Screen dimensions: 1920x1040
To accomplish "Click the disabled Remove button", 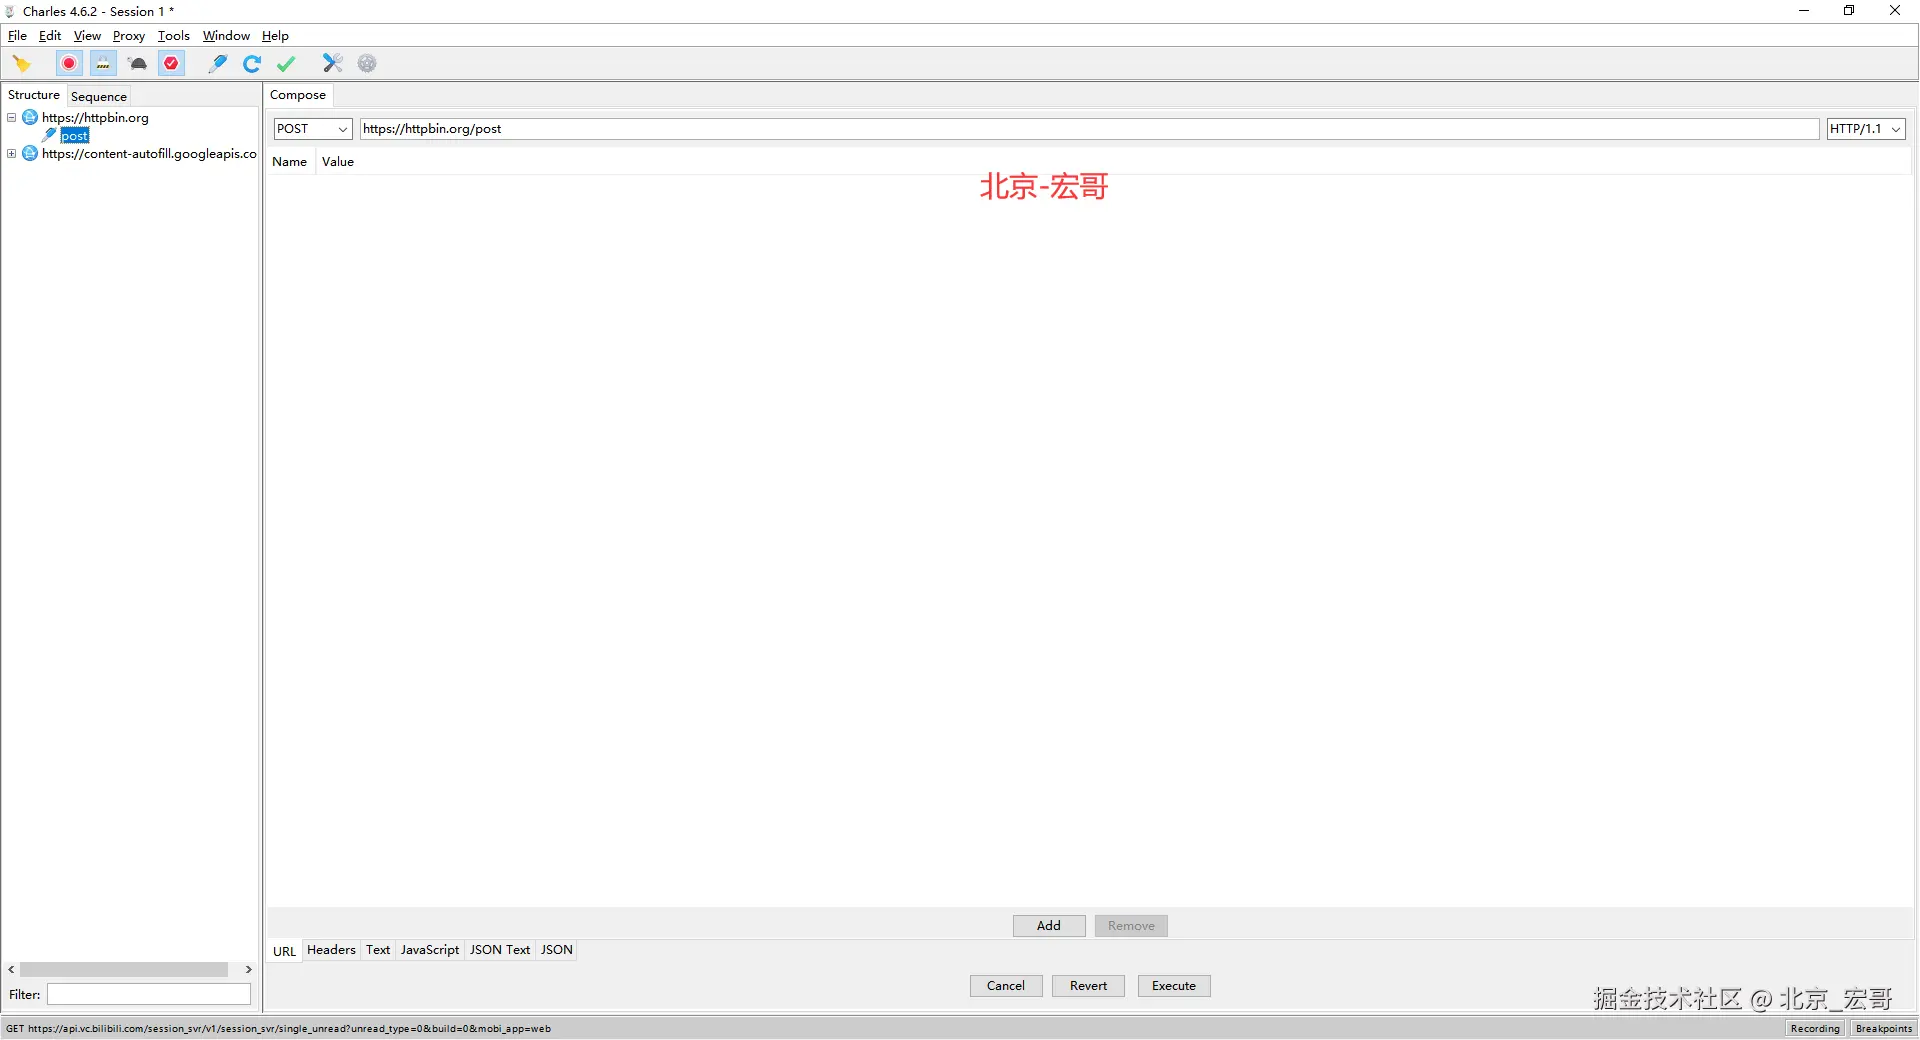I will [1131, 926].
